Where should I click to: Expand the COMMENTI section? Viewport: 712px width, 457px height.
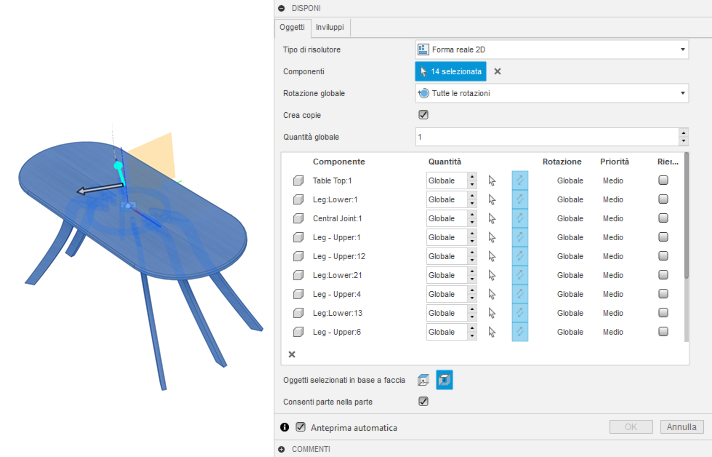(x=282, y=449)
